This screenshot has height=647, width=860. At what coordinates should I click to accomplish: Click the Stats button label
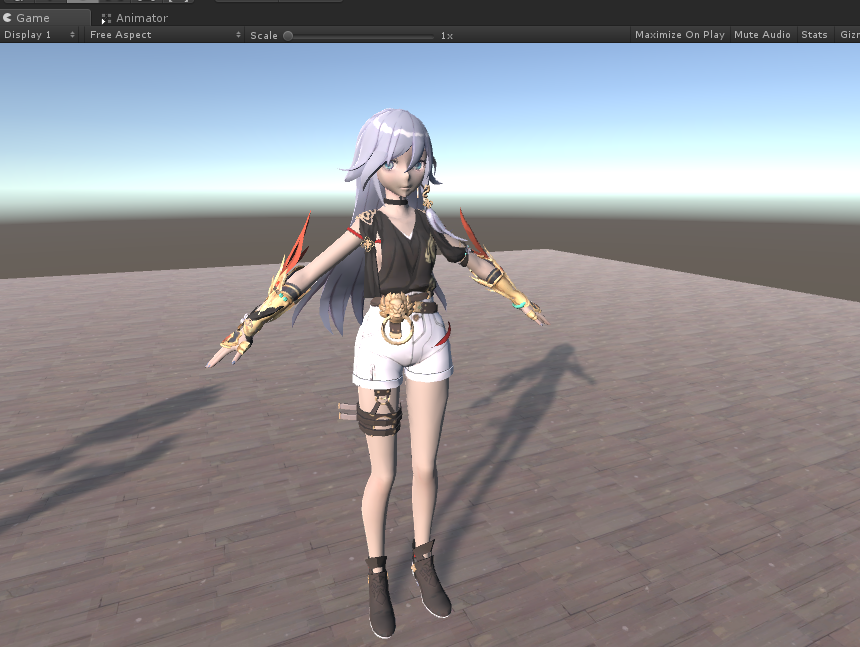coord(813,34)
